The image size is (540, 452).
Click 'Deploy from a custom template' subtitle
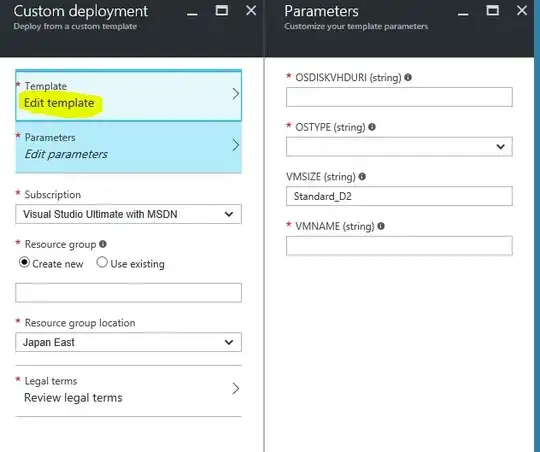75,26
